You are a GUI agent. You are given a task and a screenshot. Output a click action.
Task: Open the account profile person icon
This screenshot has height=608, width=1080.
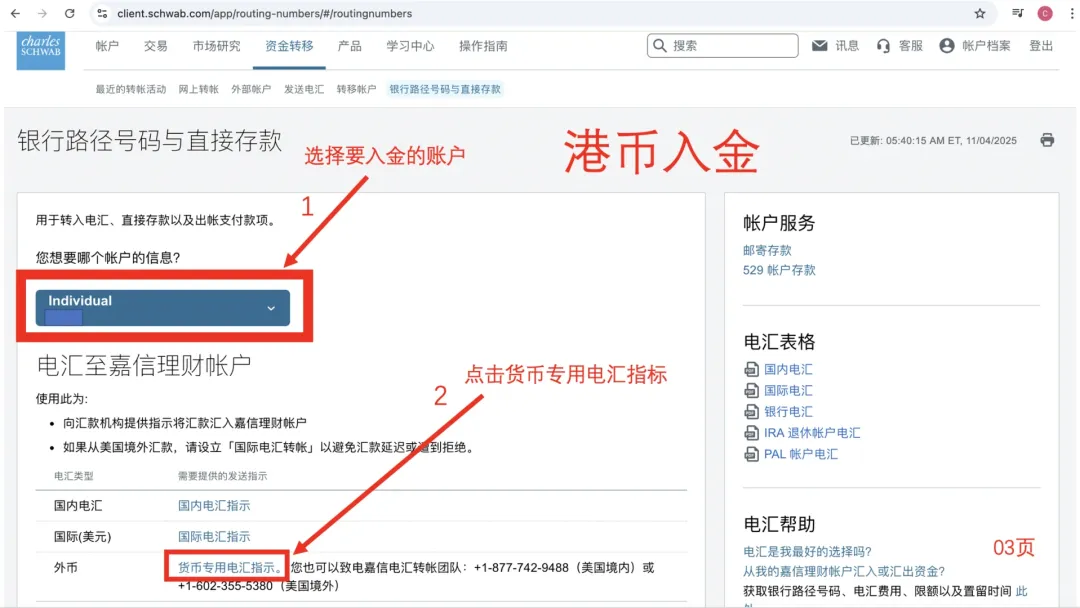(x=947, y=45)
